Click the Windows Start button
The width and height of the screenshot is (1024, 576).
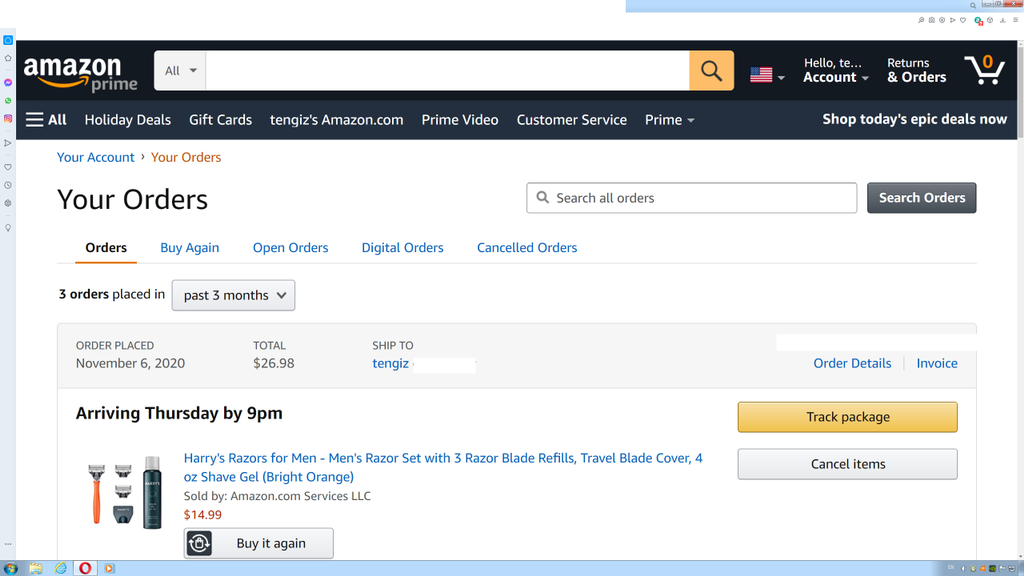[10, 568]
